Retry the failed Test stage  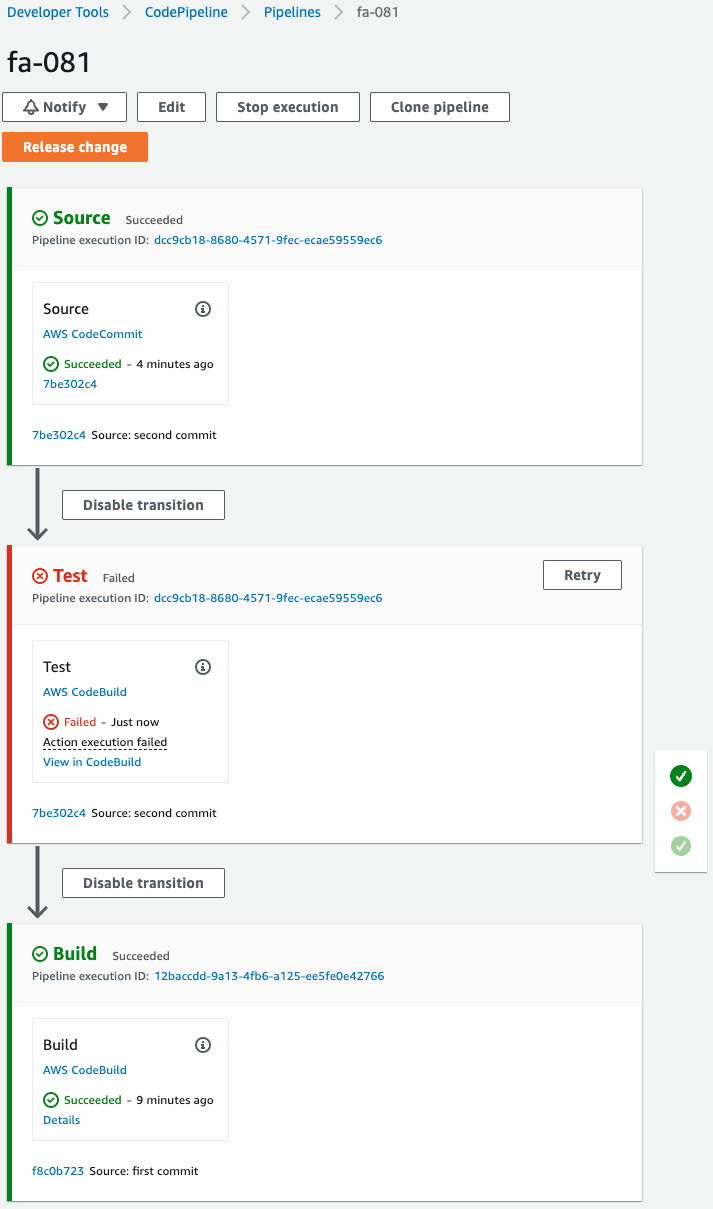coord(582,574)
